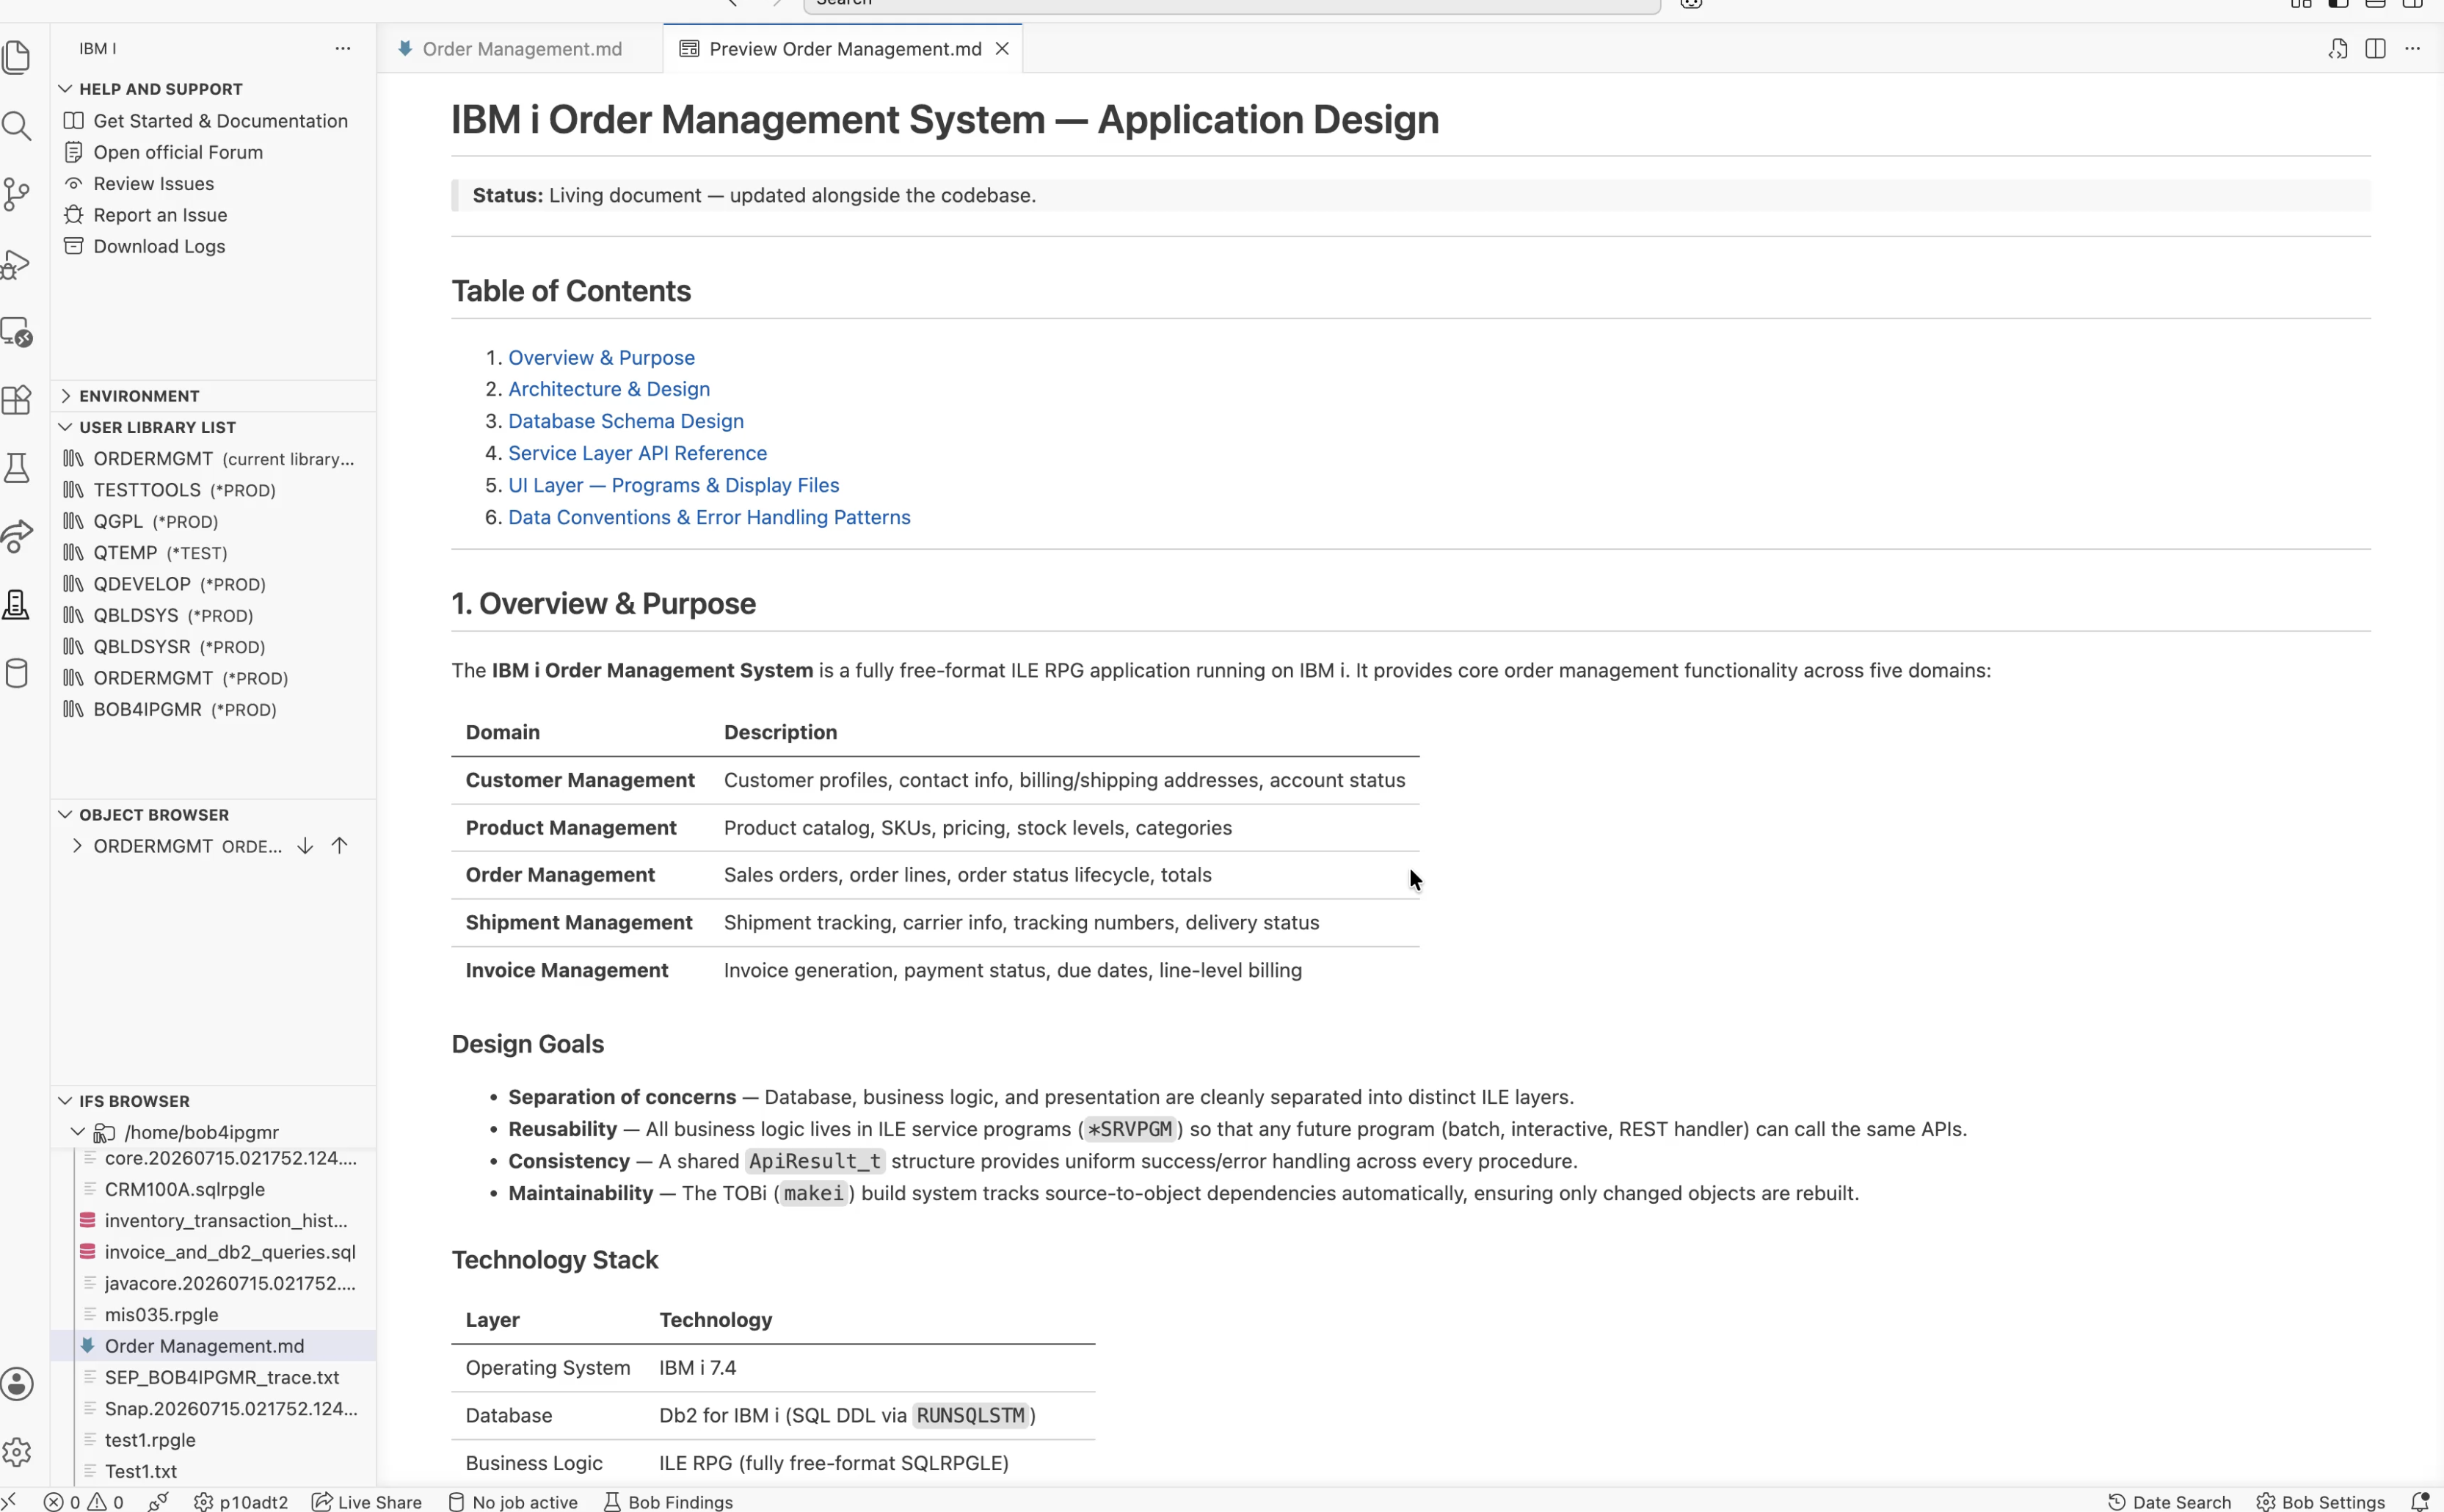Open Date Search in status bar
The width and height of the screenshot is (2444, 1512).
(x=2169, y=1501)
